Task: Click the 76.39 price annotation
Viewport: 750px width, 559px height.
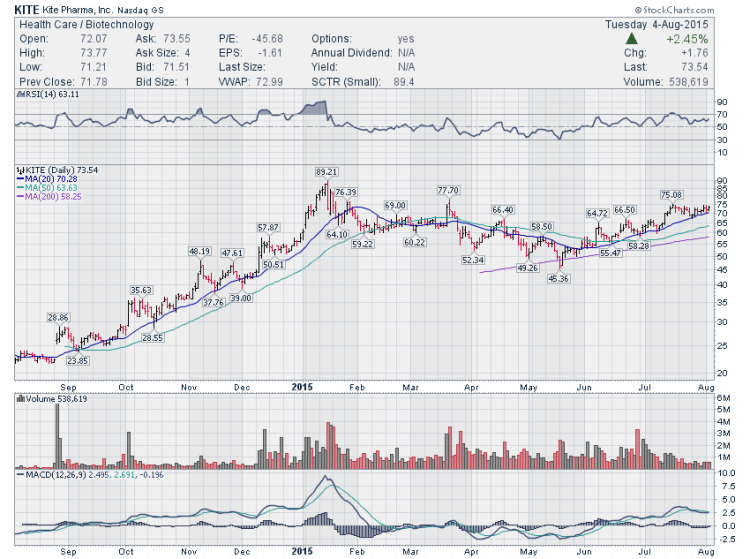Action: click(346, 192)
